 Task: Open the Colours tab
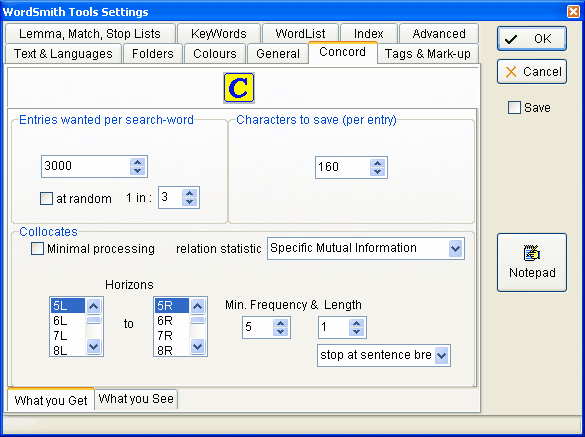tap(215, 54)
